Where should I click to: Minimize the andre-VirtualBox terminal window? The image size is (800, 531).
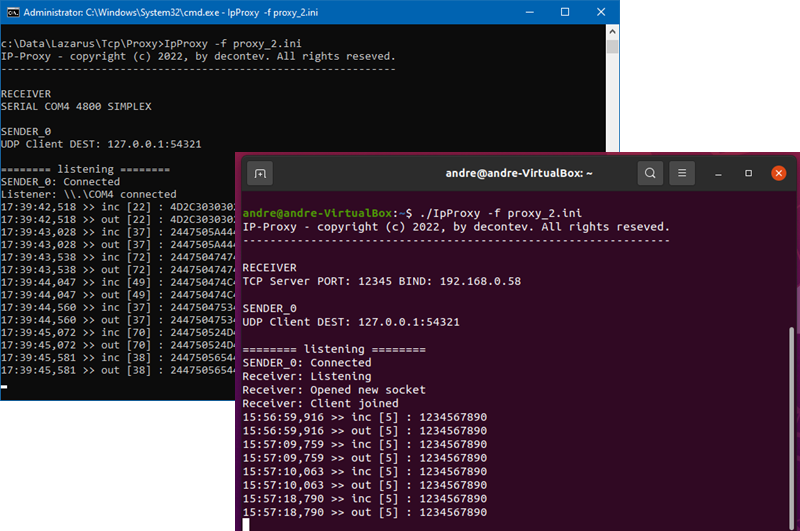click(718, 173)
